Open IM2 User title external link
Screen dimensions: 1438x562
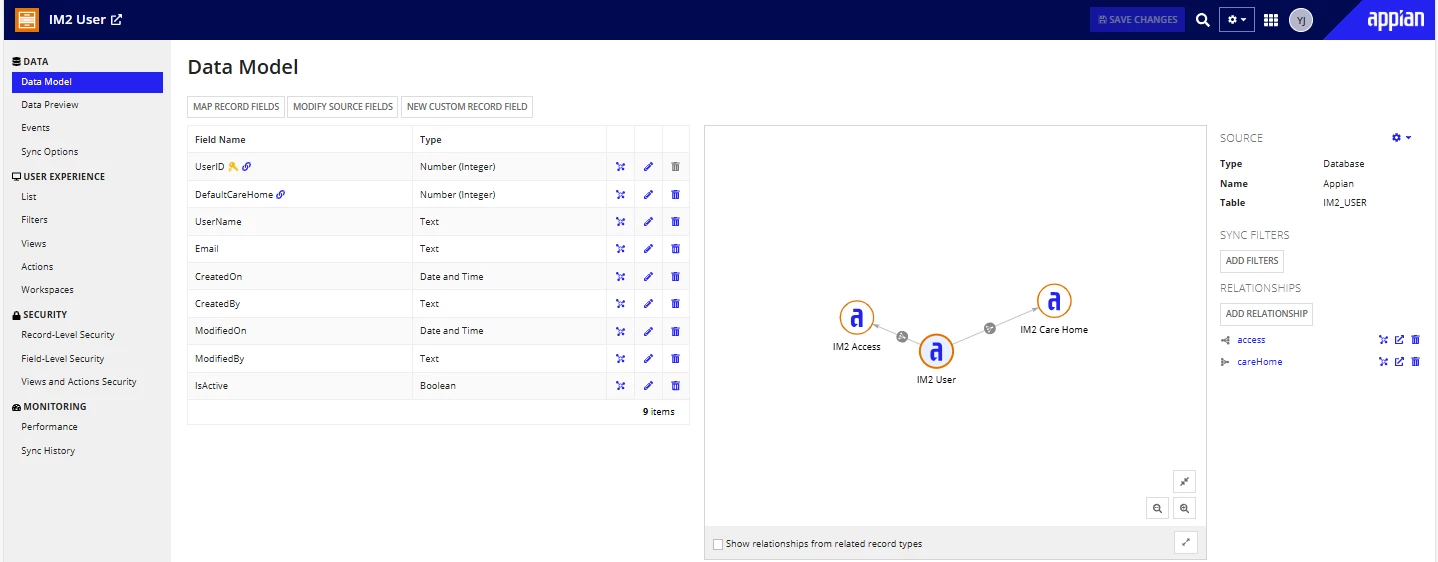[x=116, y=20]
